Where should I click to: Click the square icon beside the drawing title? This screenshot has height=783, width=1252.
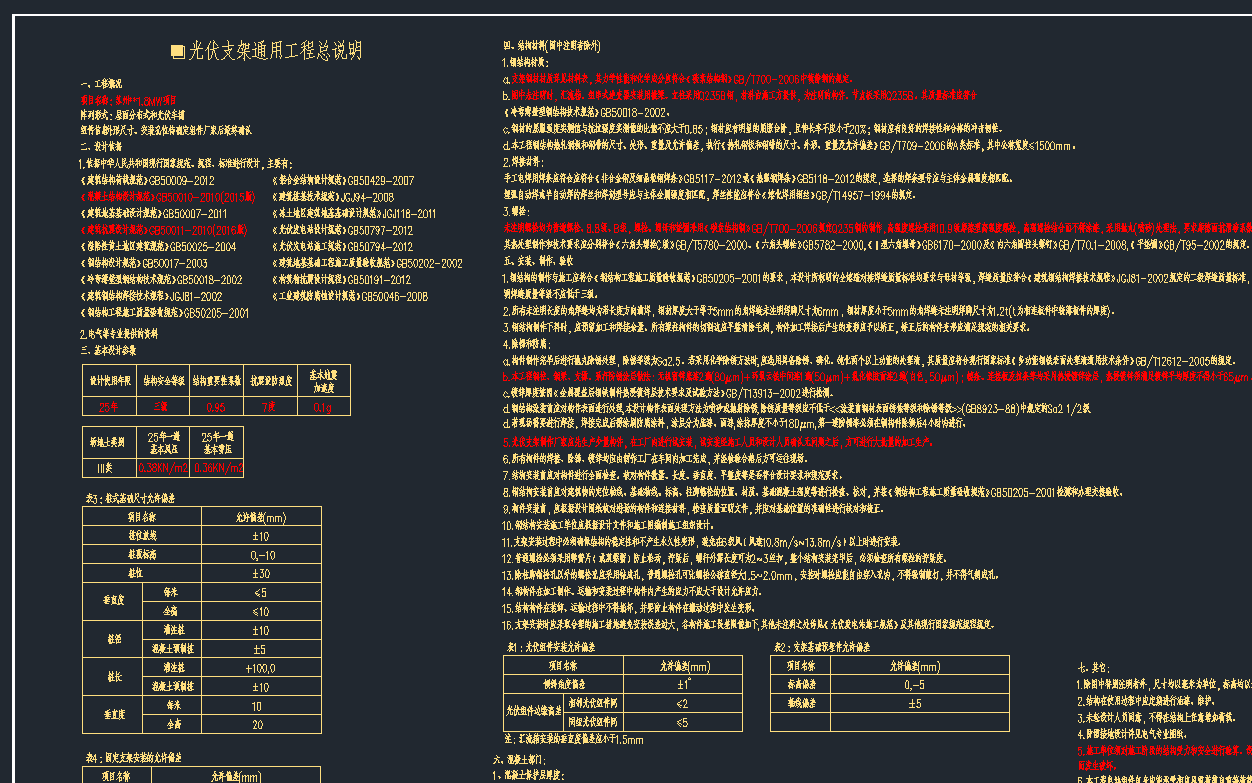pyautogui.click(x=178, y=52)
